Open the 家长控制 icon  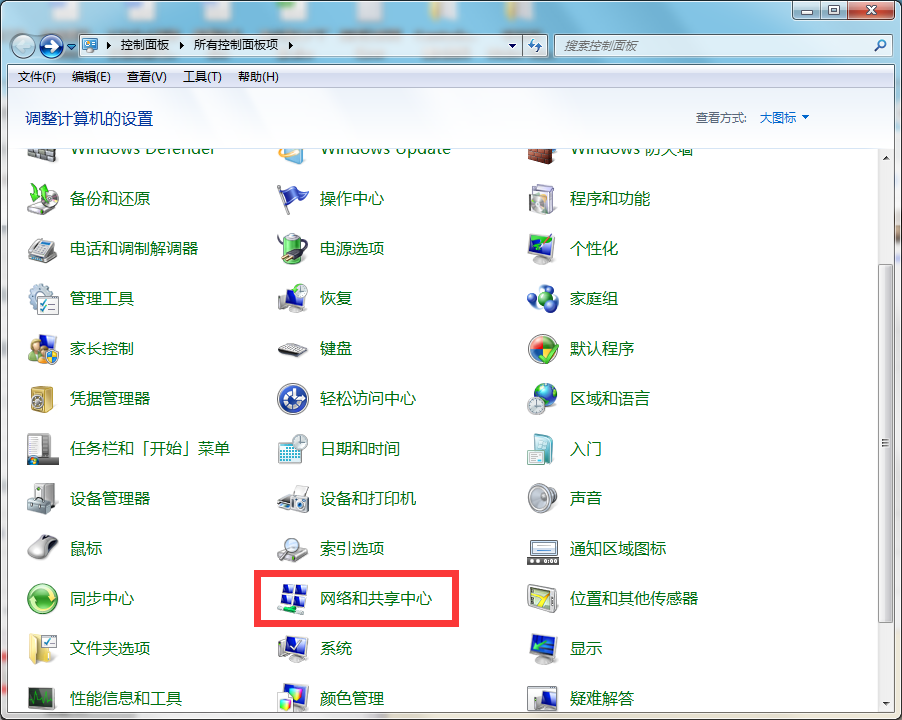pyautogui.click(x=43, y=349)
